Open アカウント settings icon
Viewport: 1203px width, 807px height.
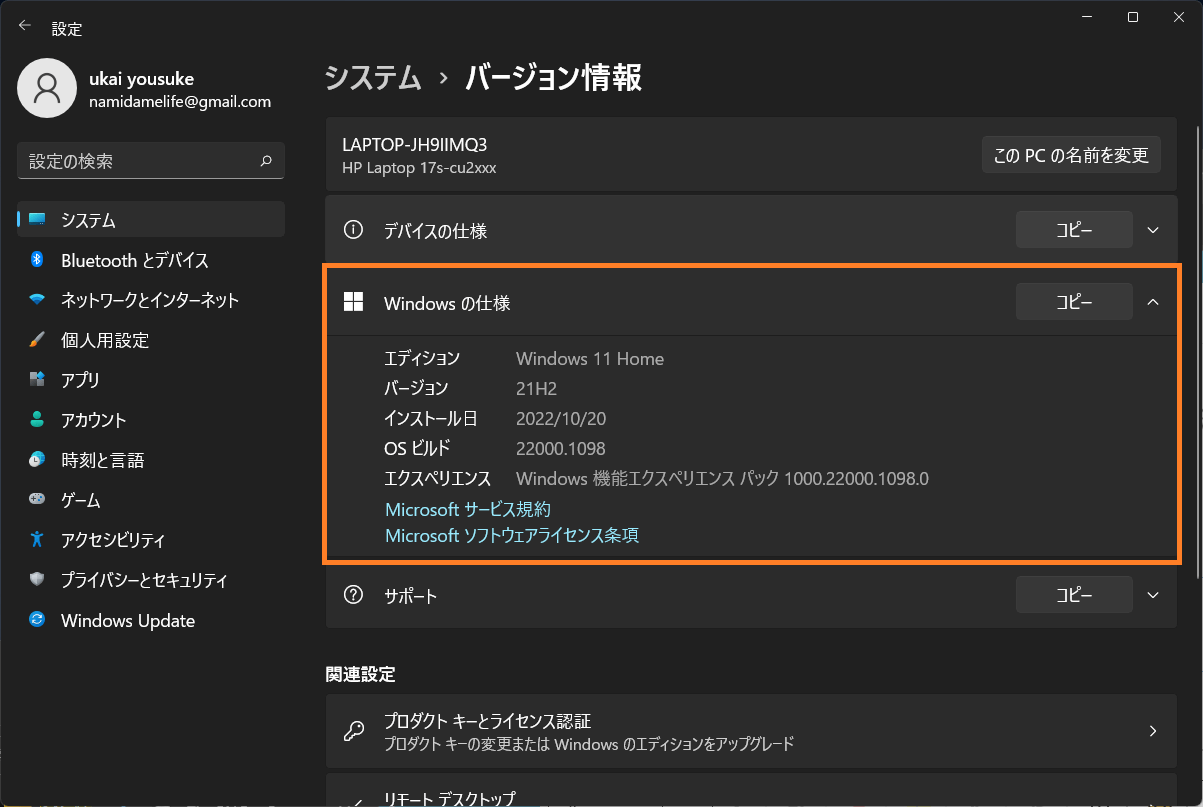36,420
